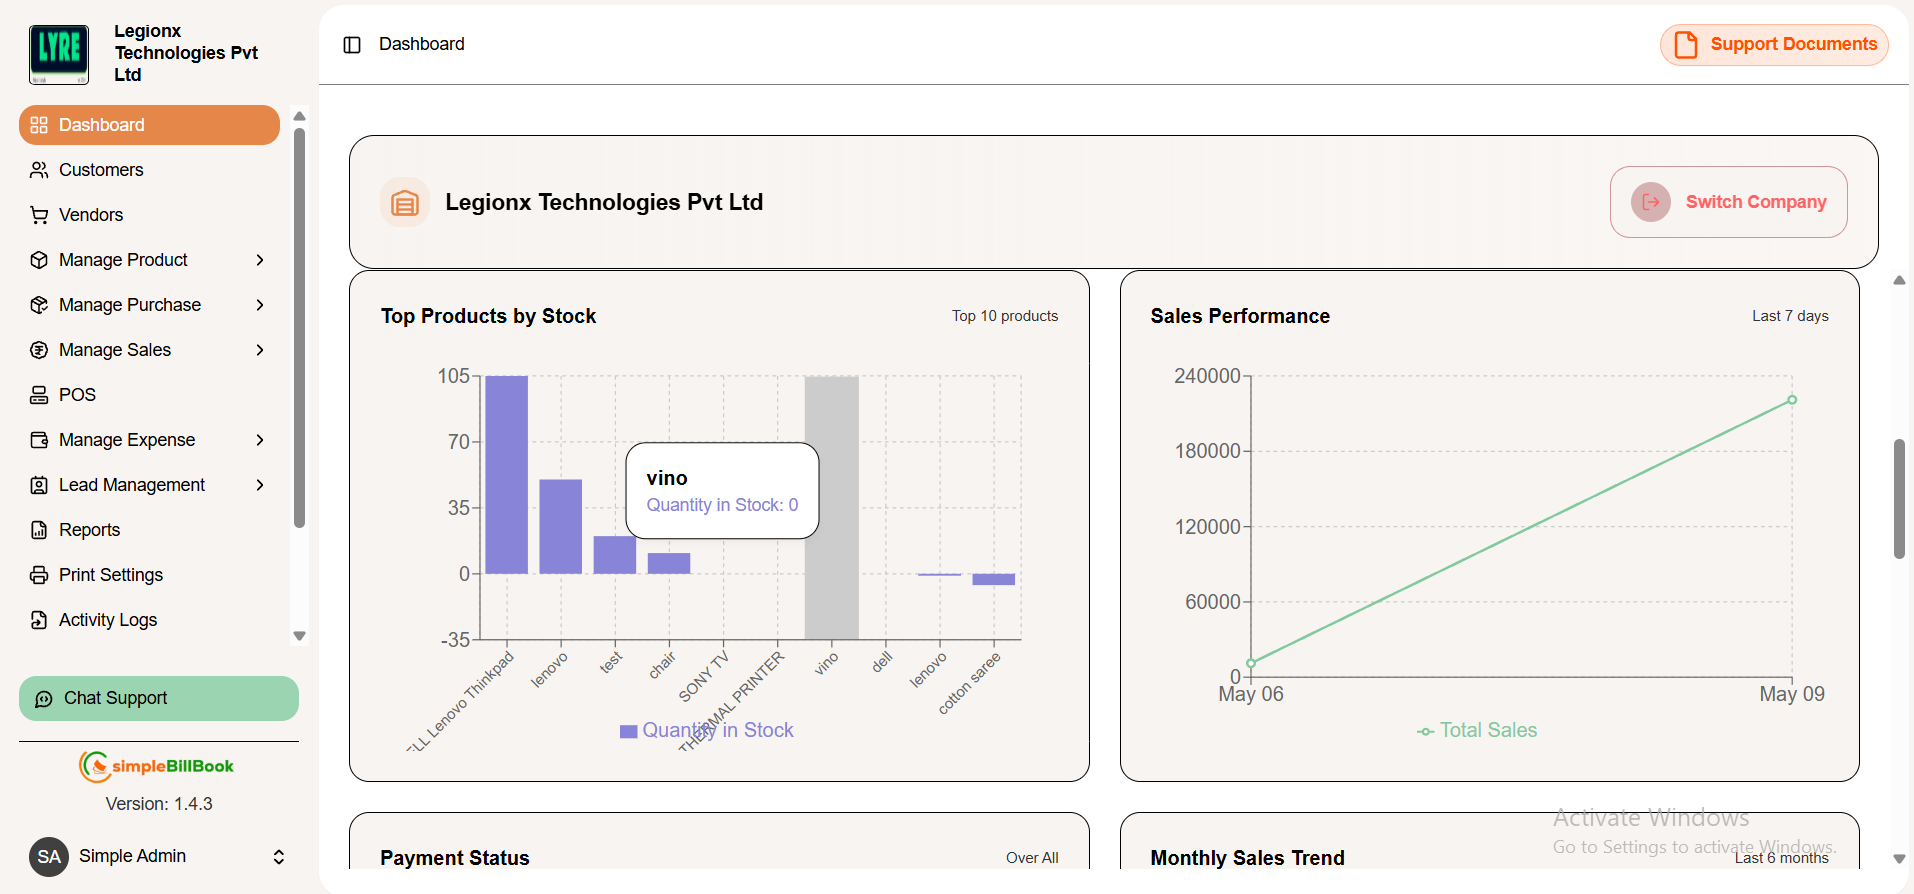
Task: Click the Chat Support bubble icon
Action: pyautogui.click(x=44, y=699)
